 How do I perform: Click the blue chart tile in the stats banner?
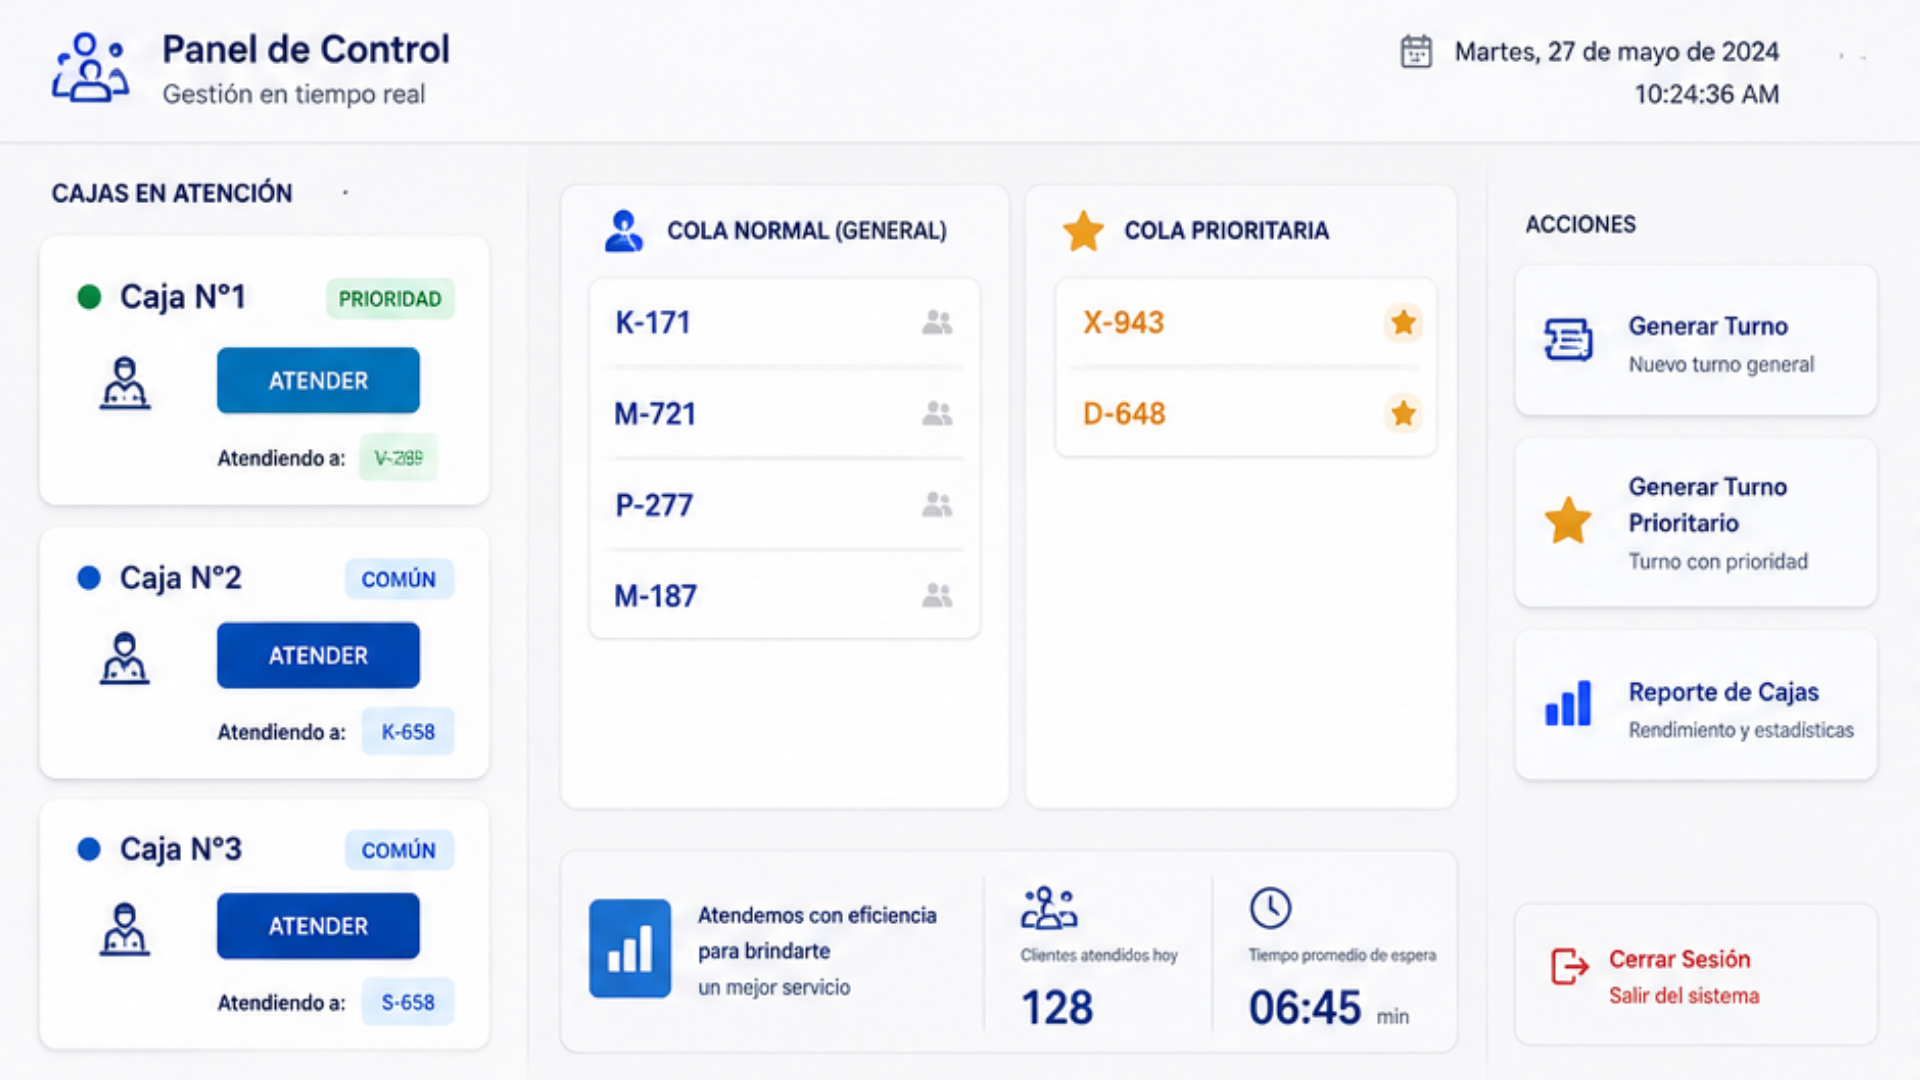[630, 948]
